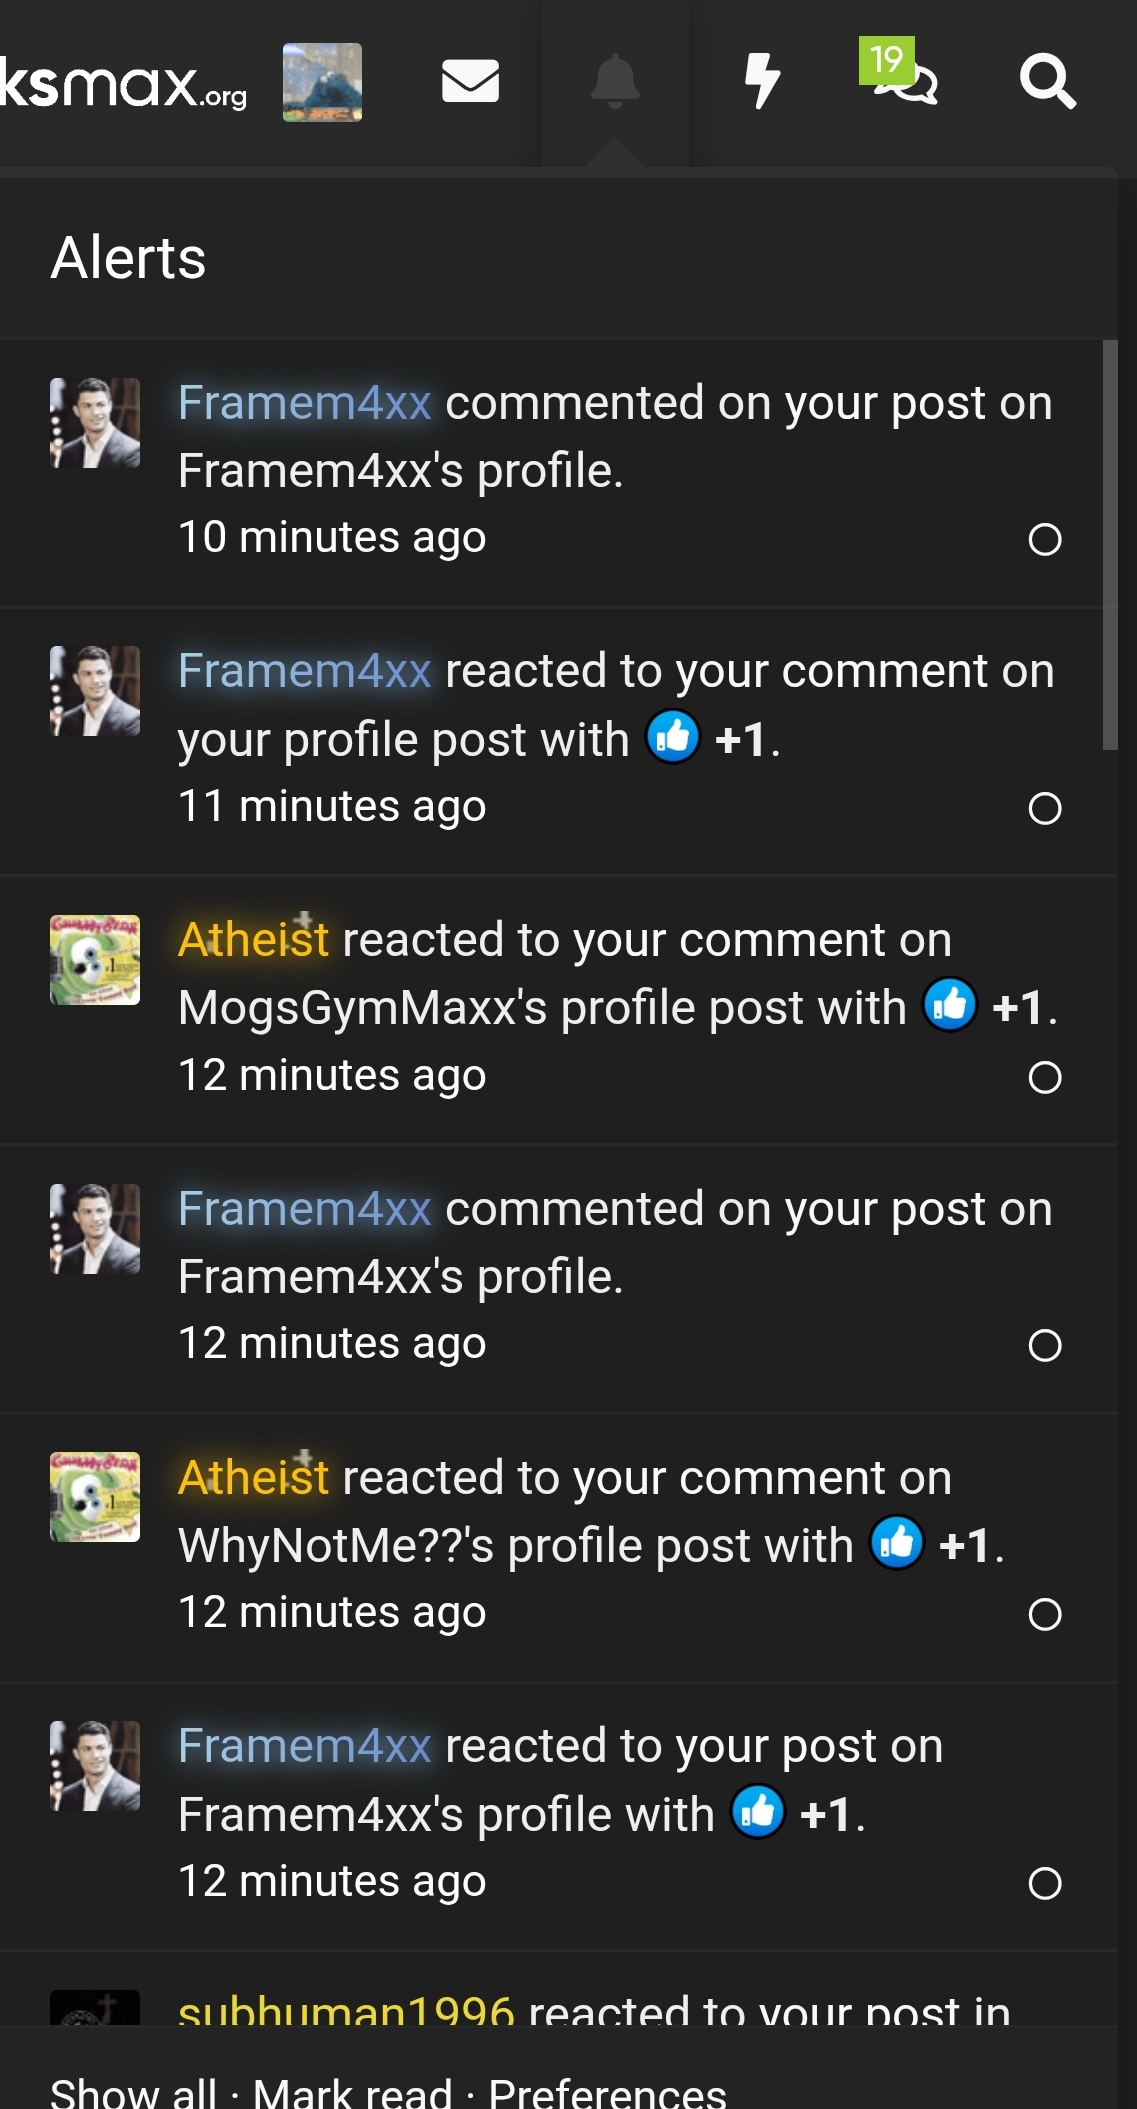The image size is (1137, 2109).
Task: Open the inbox envelope icon
Action: (x=470, y=81)
